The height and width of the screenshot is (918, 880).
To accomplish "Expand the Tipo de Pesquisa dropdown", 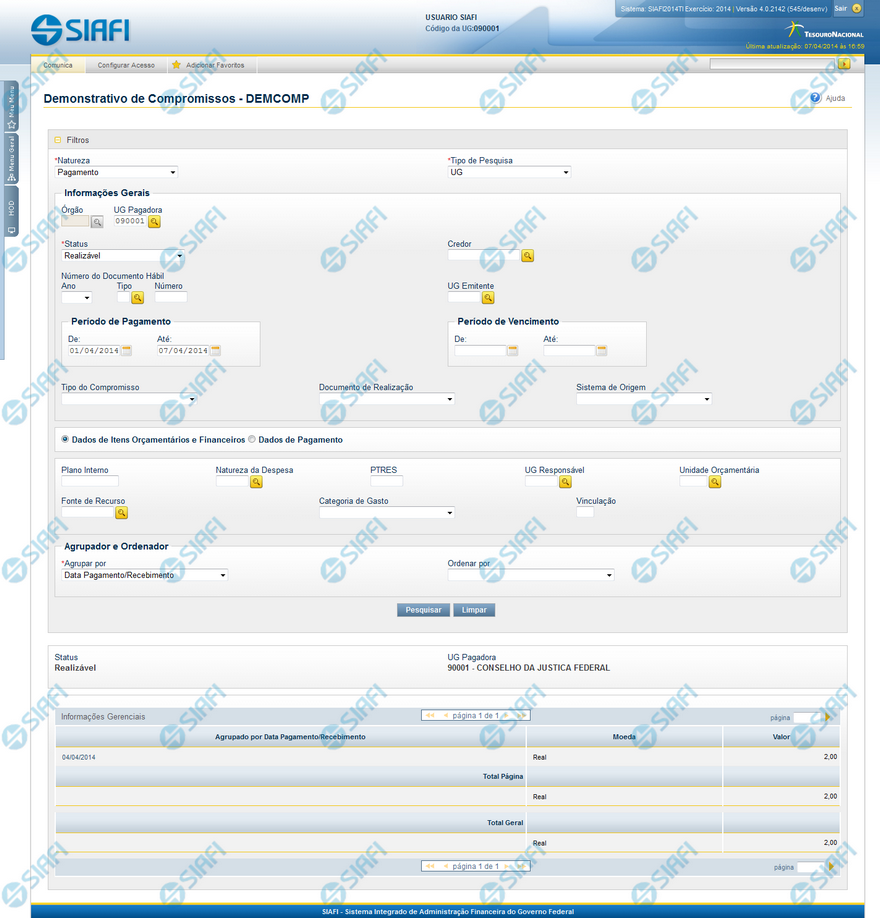I will pyautogui.click(x=509, y=172).
